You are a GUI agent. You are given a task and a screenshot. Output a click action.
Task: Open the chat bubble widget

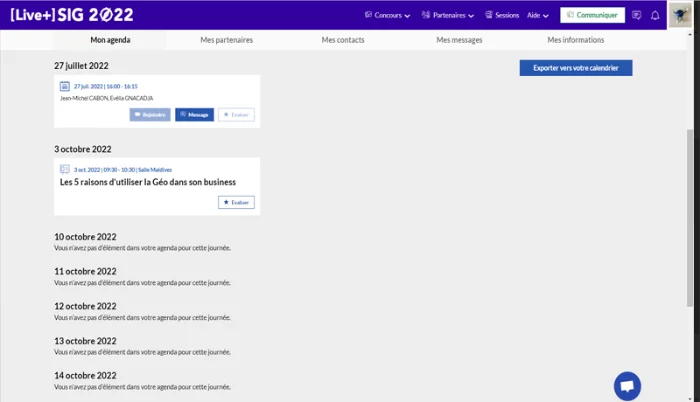[627, 386]
